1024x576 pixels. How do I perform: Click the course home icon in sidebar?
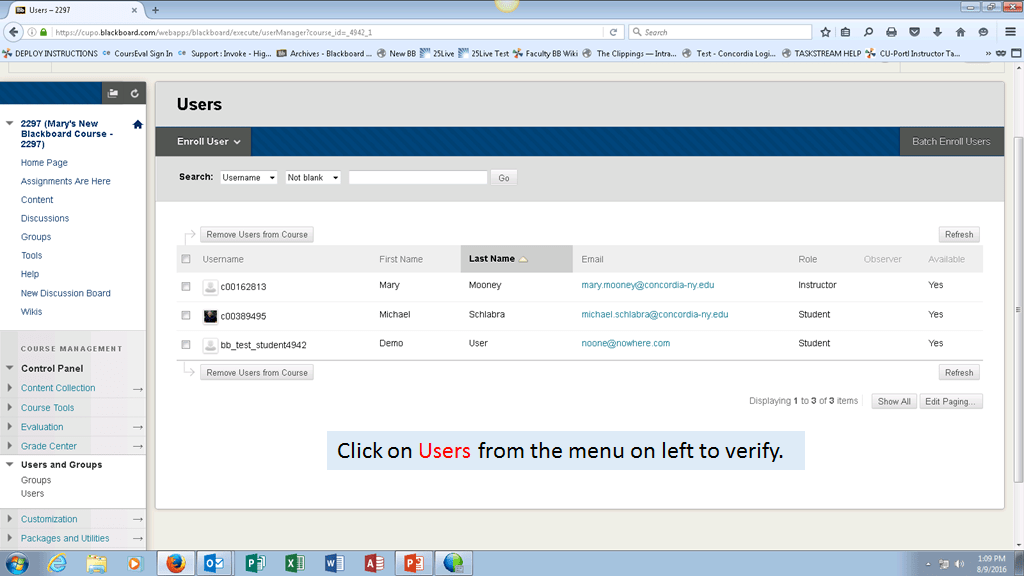pyautogui.click(x=137, y=124)
